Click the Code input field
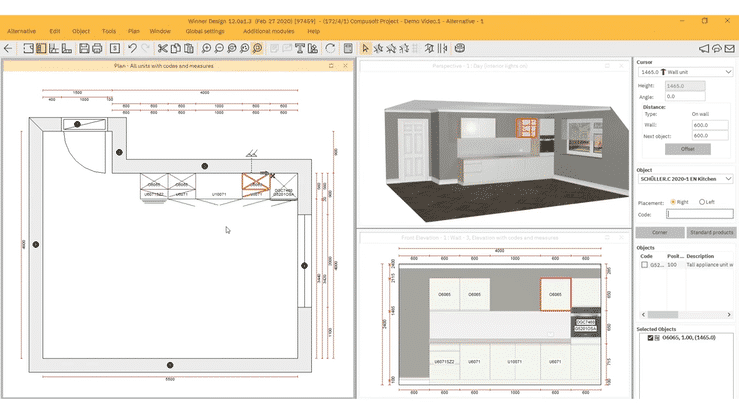 pos(699,214)
